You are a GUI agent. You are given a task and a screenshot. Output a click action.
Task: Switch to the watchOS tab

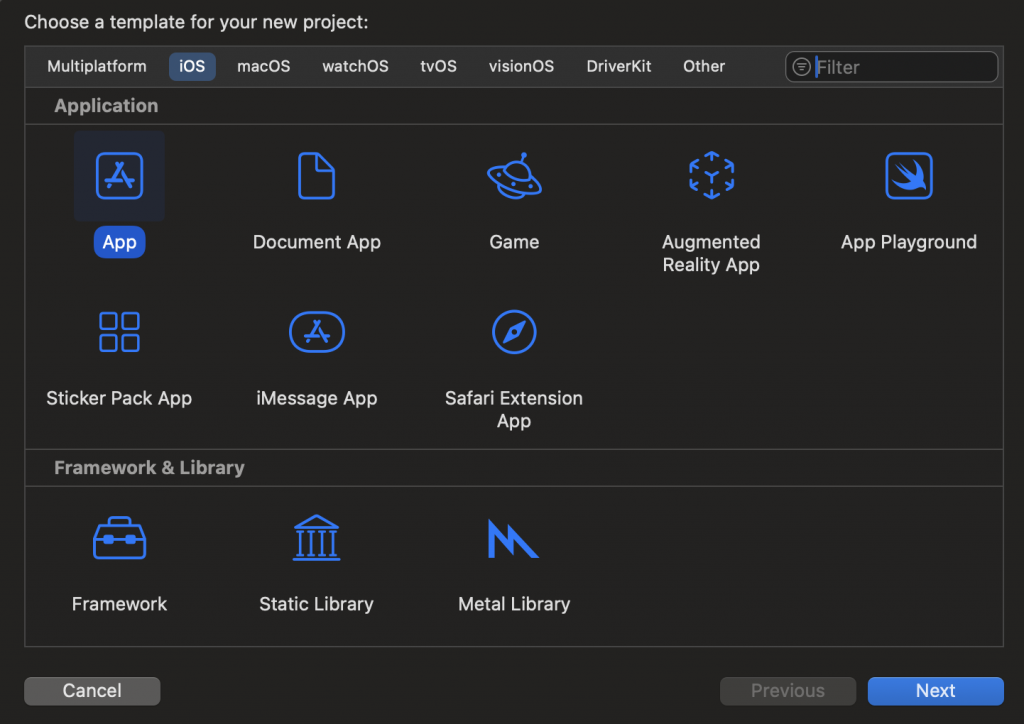click(x=355, y=67)
